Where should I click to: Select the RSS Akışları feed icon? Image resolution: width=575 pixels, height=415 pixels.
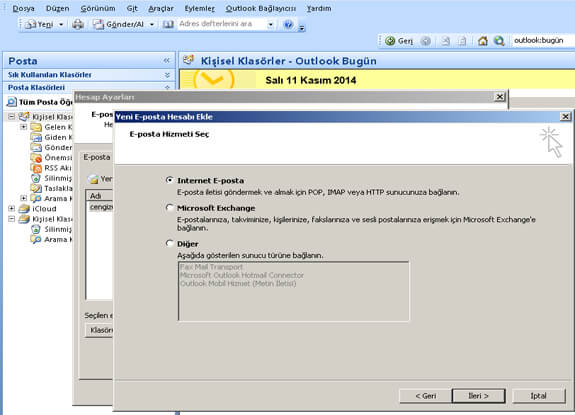(37, 168)
